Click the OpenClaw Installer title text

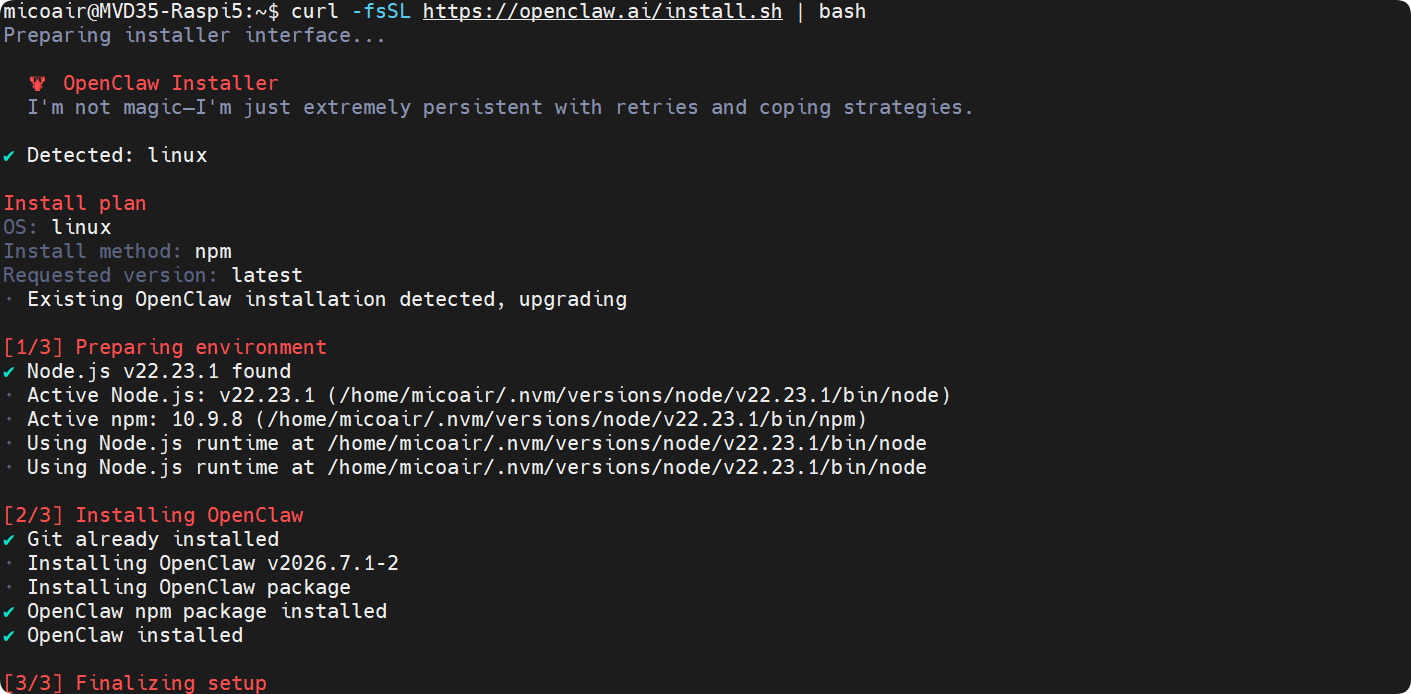click(171, 83)
